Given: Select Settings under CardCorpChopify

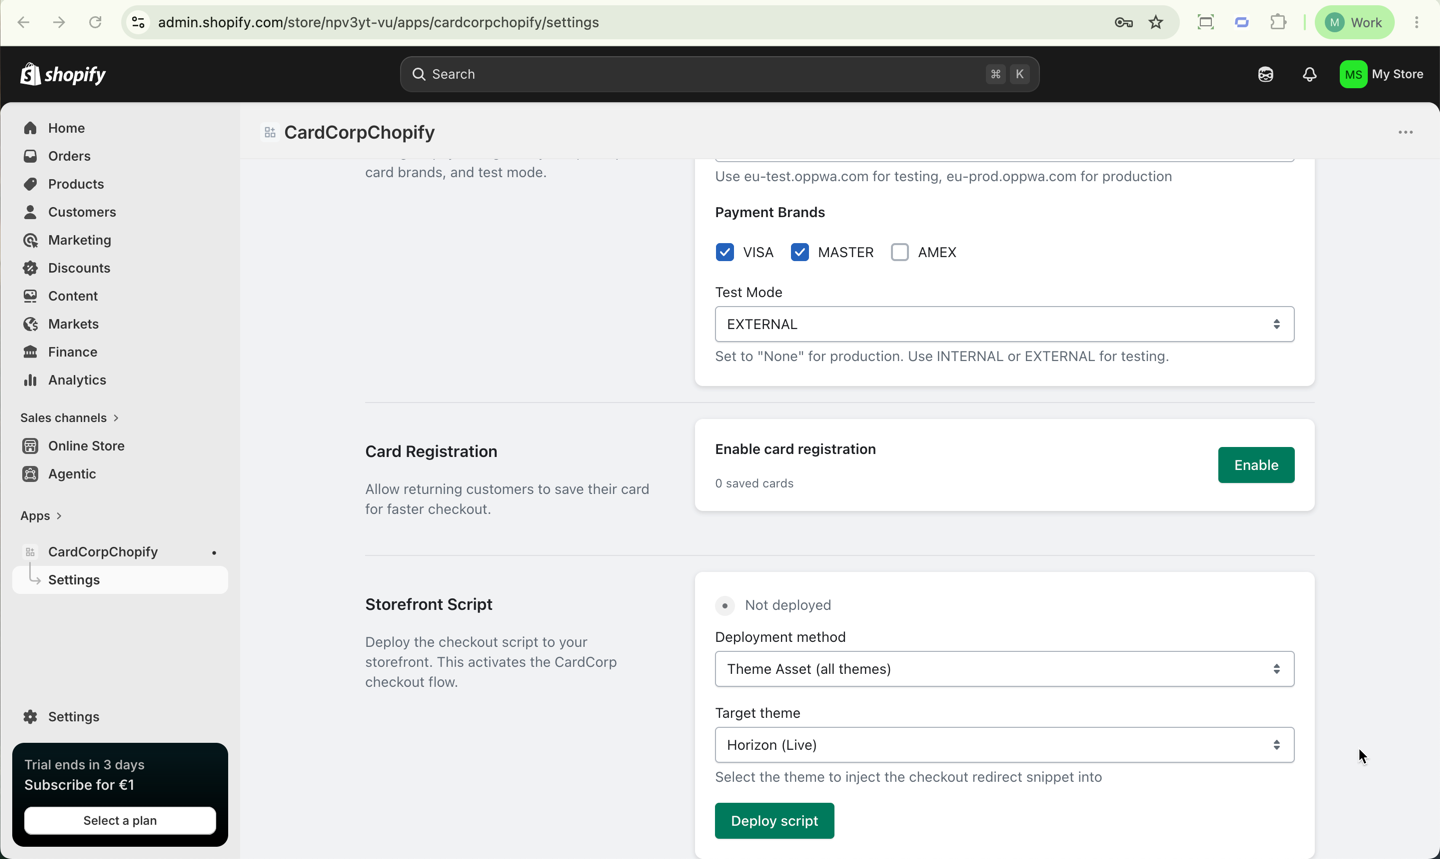Looking at the screenshot, I should pyautogui.click(x=120, y=580).
